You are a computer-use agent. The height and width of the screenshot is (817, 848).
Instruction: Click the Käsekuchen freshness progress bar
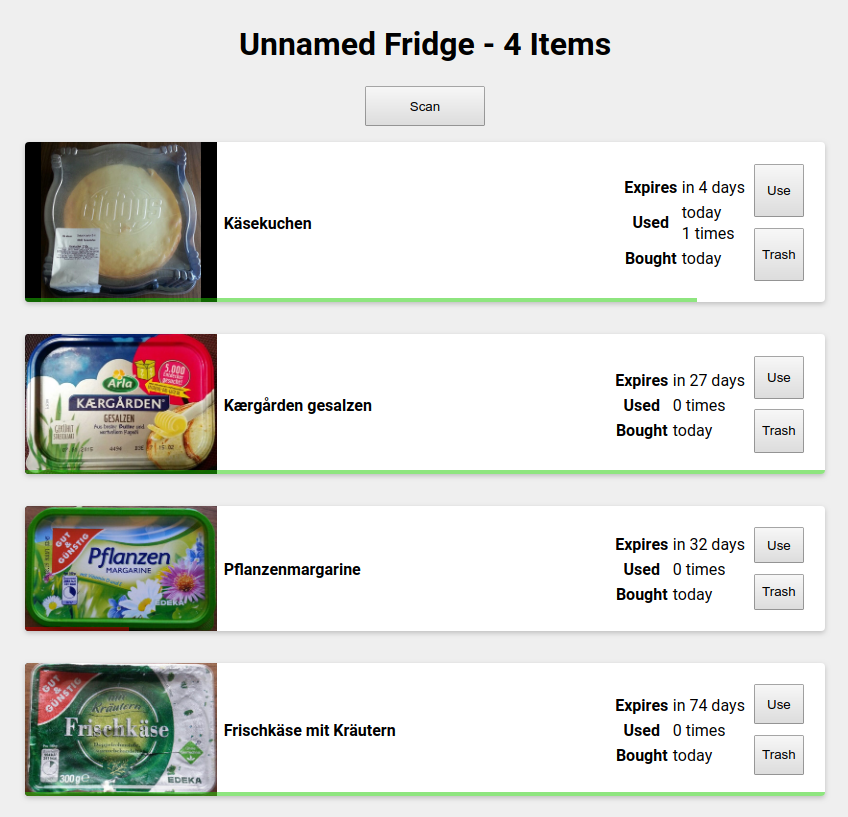click(x=360, y=297)
